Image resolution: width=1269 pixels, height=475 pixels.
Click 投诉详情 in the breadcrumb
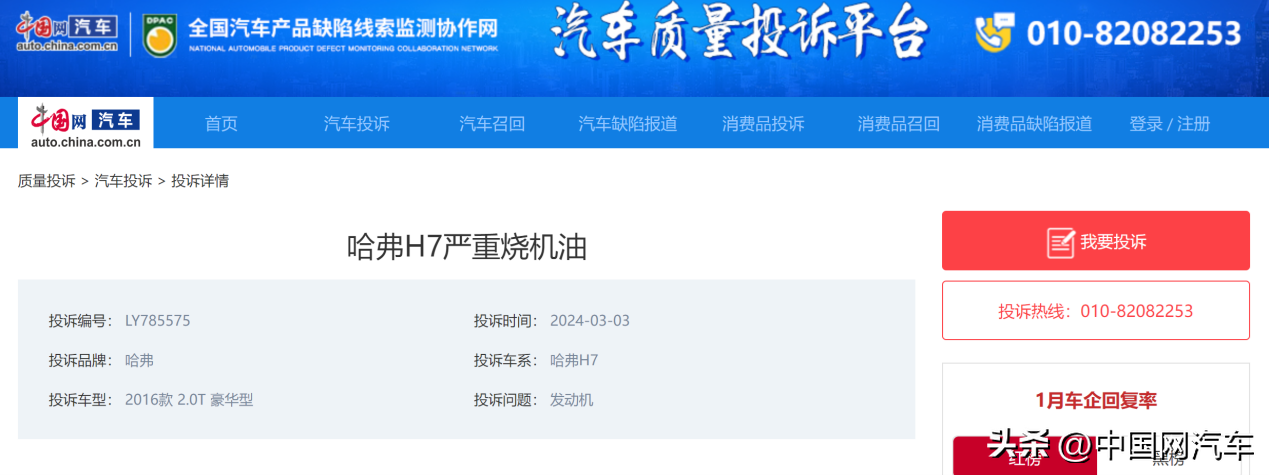coord(200,181)
